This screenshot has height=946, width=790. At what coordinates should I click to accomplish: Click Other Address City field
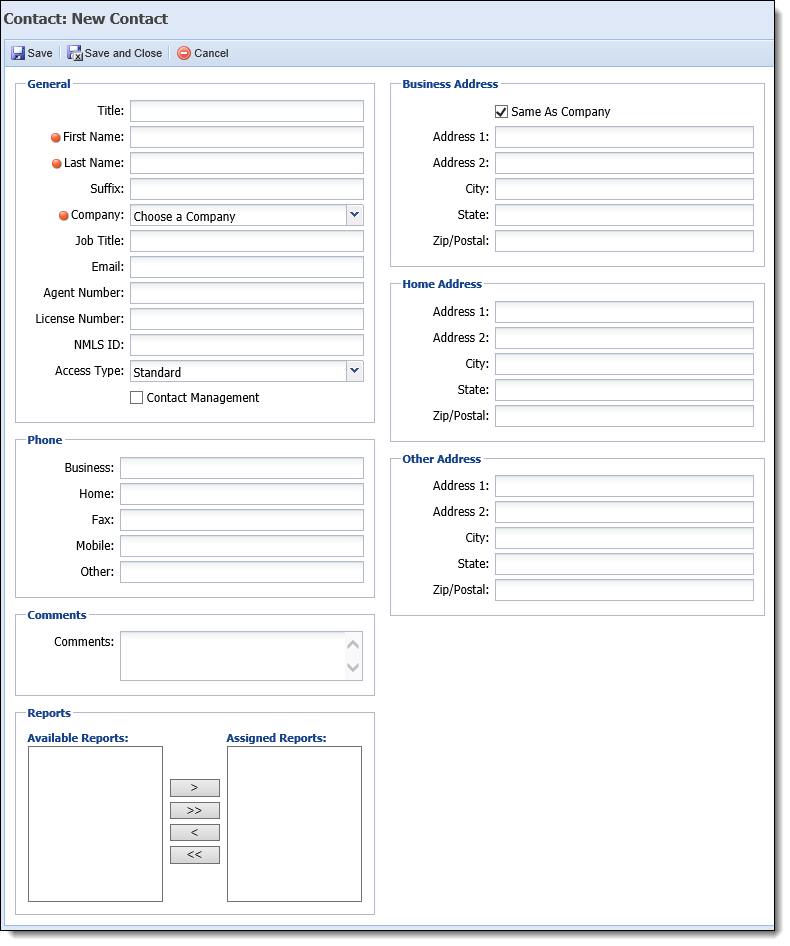coord(625,538)
